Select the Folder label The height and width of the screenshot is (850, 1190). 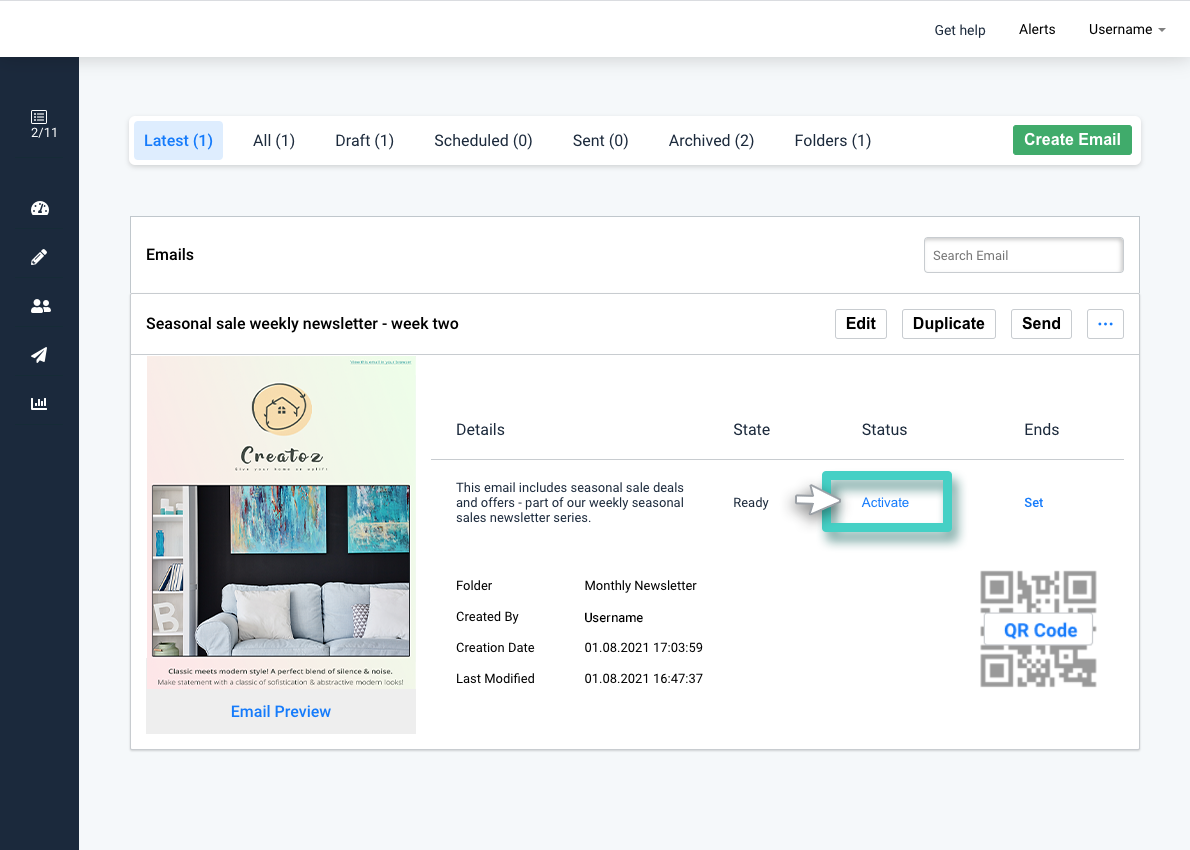click(x=474, y=586)
